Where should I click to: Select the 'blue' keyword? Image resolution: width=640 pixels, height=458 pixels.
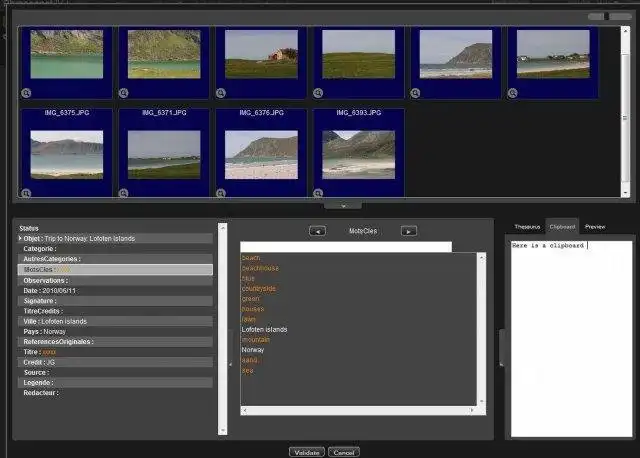248,278
